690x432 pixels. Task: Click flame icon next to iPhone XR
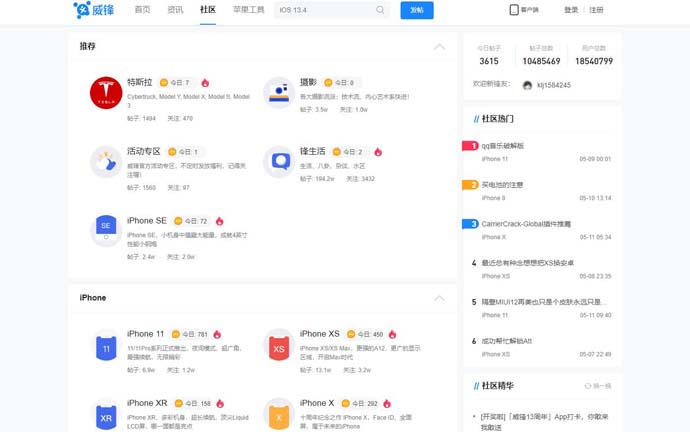[220, 403]
